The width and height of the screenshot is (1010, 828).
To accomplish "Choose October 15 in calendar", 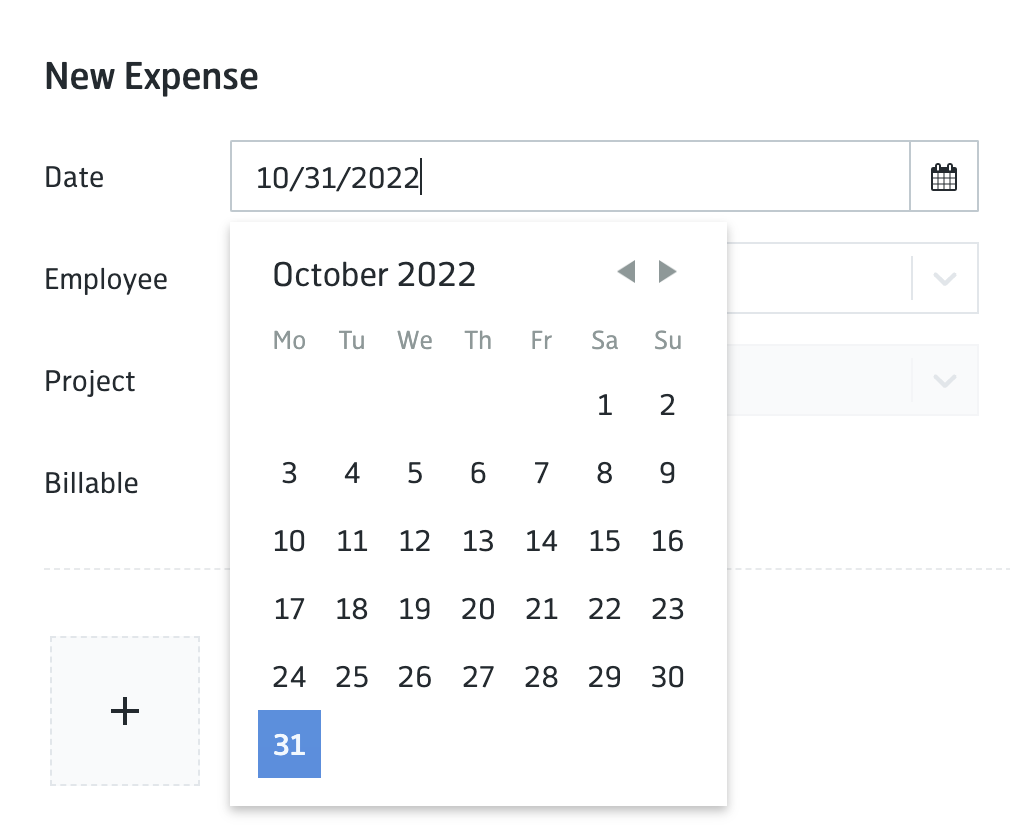I will tap(604, 541).
